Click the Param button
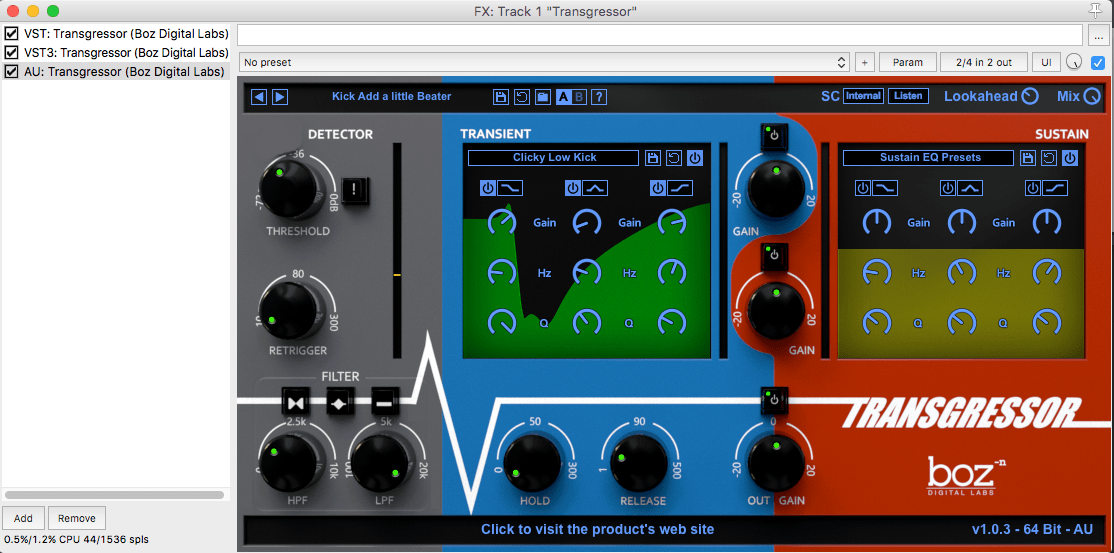This screenshot has height=553, width=1114. tap(908, 63)
